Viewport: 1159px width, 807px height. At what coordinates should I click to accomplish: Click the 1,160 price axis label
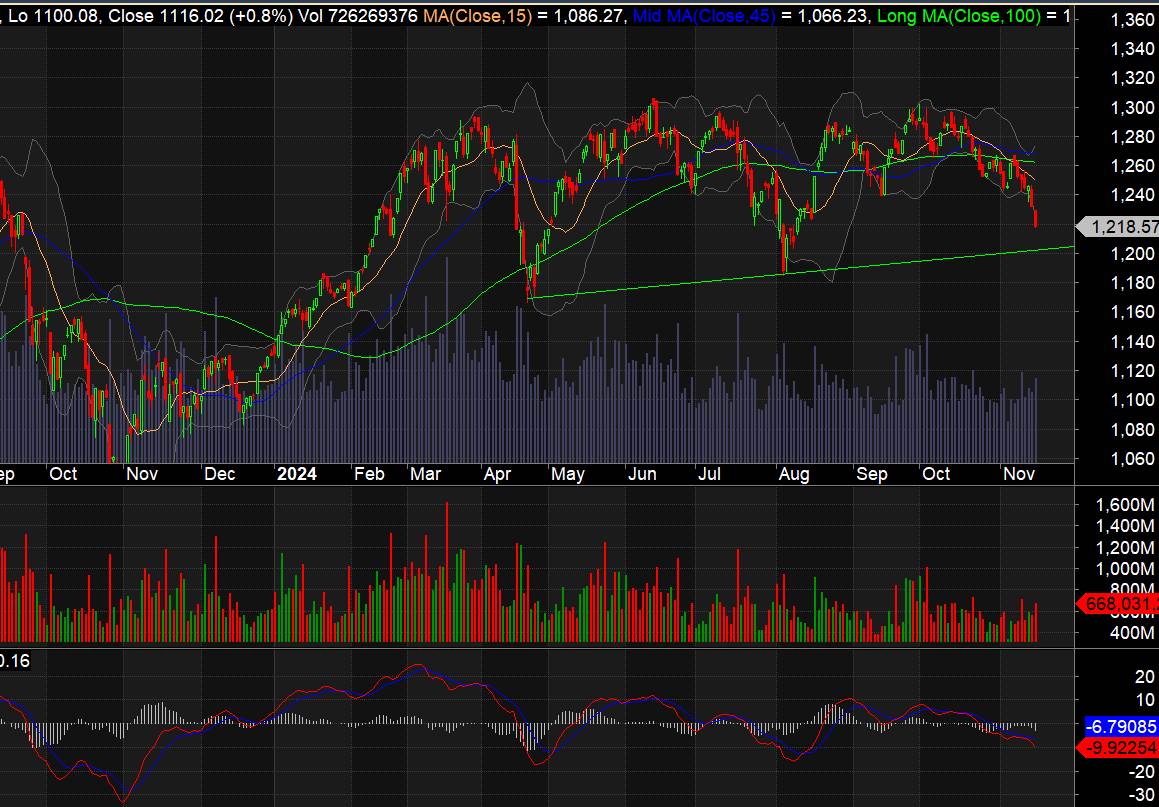tap(1132, 312)
